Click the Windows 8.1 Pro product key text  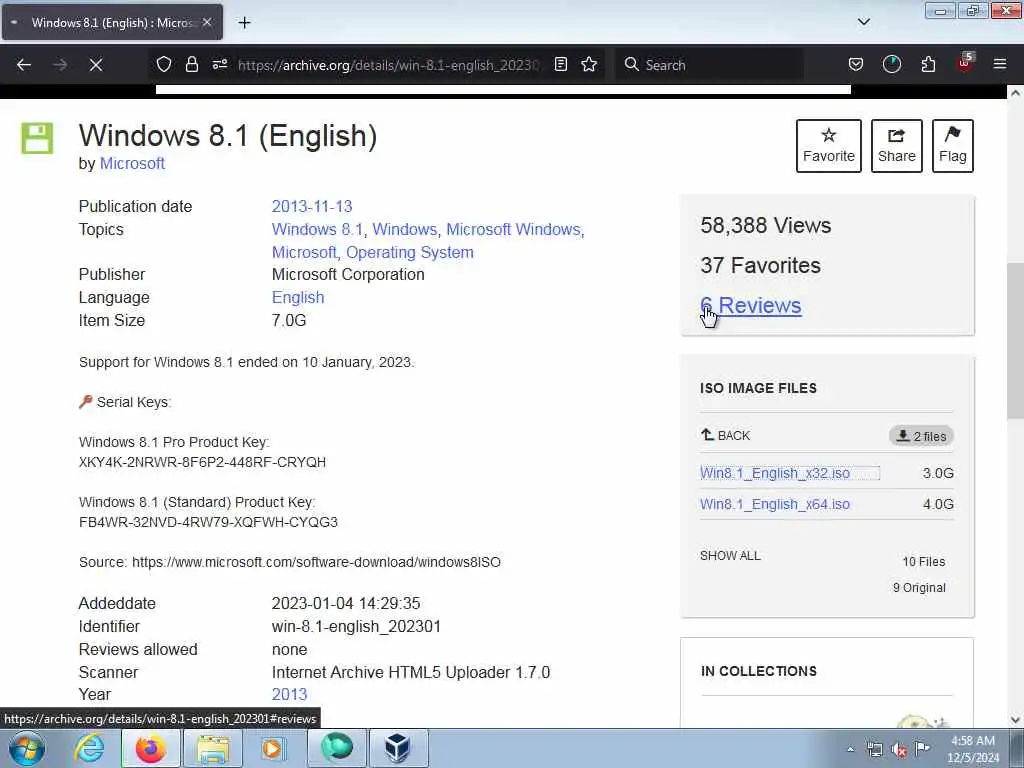coord(202,462)
